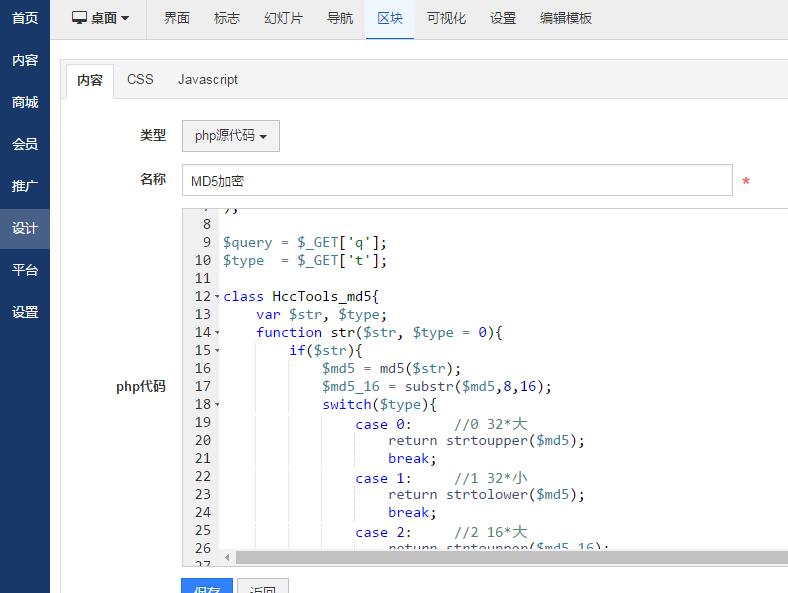Open the 桌面 device dropdown
Viewport: 788px width, 593px height.
pos(101,18)
